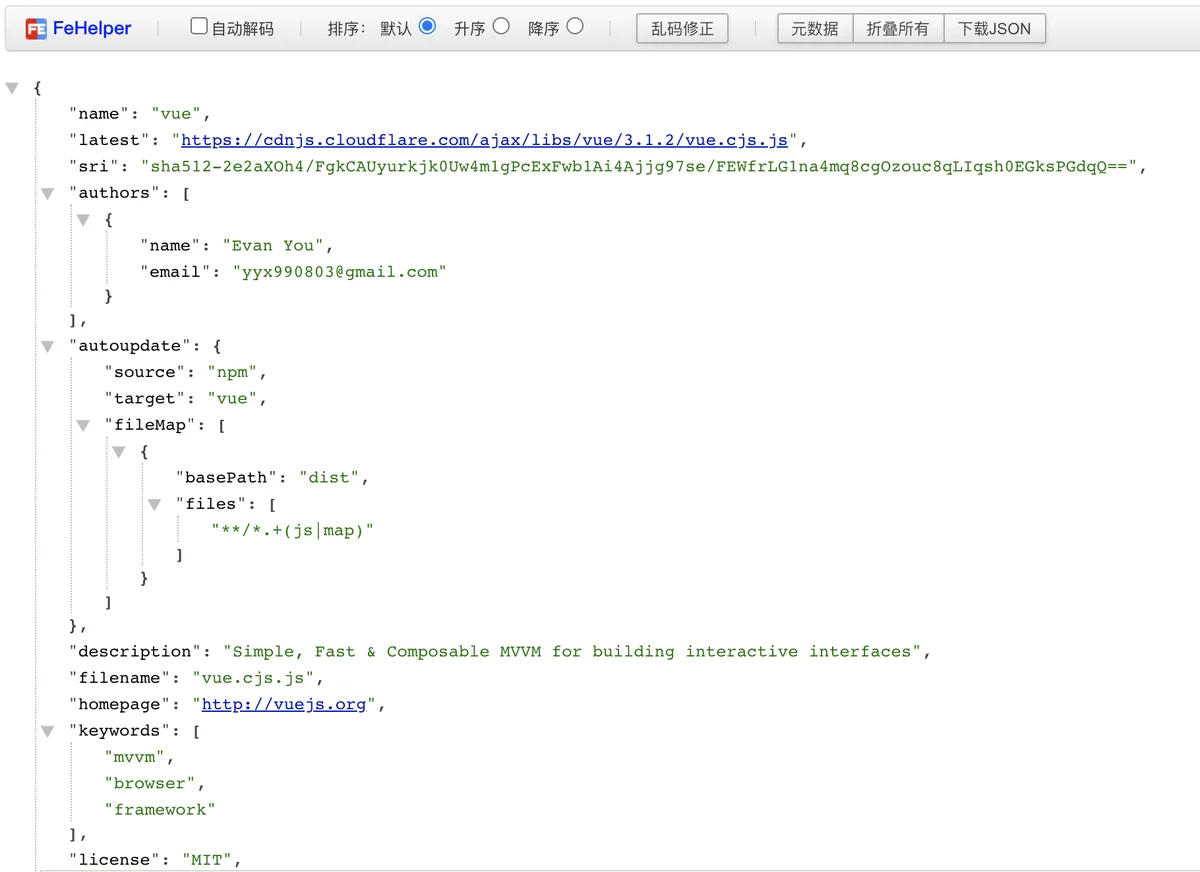Click the "email" key
This screenshot has width=1200, height=872.
coord(176,271)
